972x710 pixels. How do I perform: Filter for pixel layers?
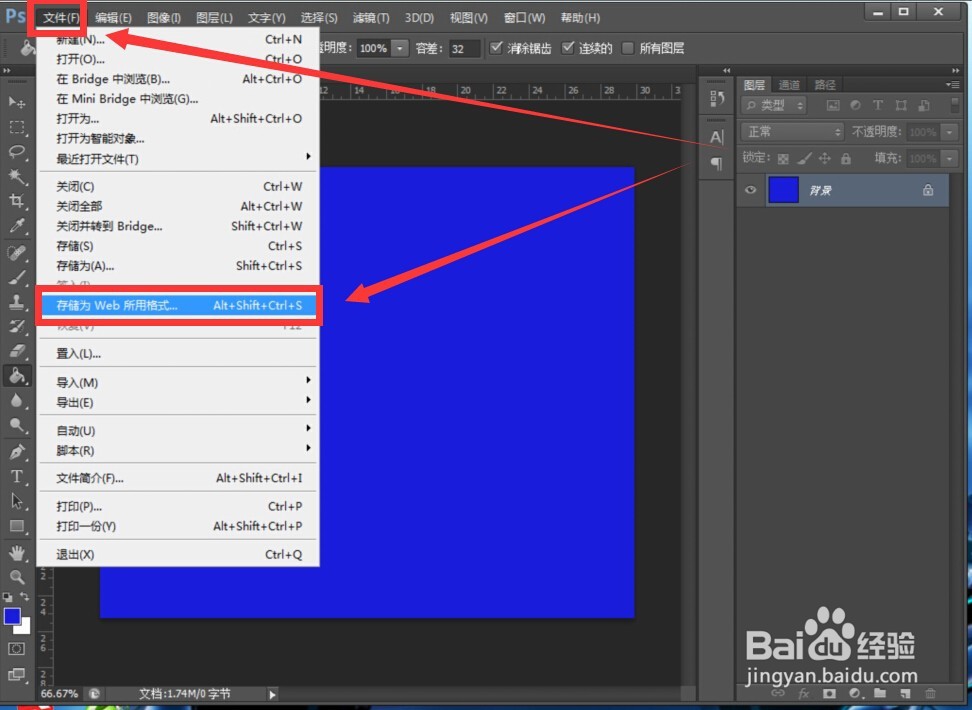coord(833,105)
